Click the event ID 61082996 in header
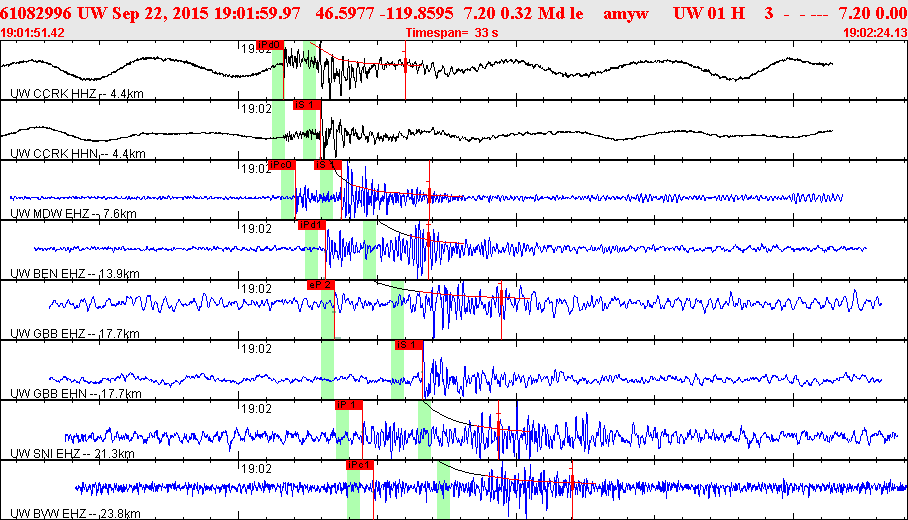This screenshot has height=520, width=908. click(36, 13)
